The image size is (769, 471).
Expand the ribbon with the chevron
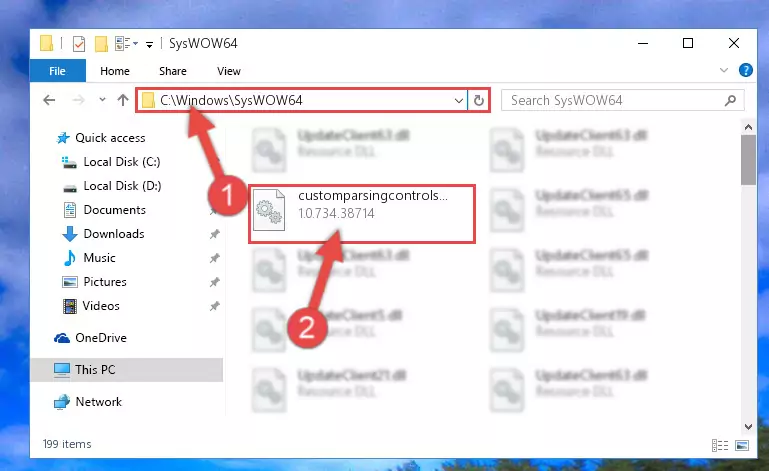(x=723, y=70)
